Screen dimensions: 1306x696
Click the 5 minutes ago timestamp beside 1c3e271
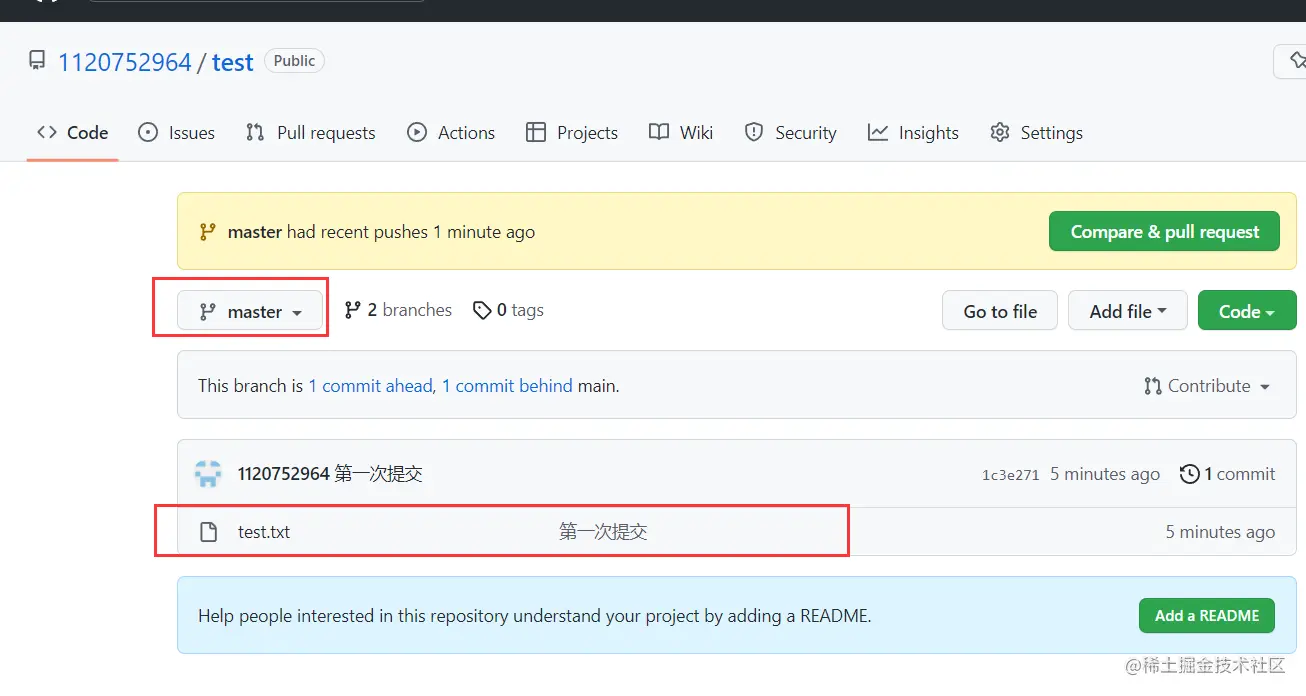1105,474
